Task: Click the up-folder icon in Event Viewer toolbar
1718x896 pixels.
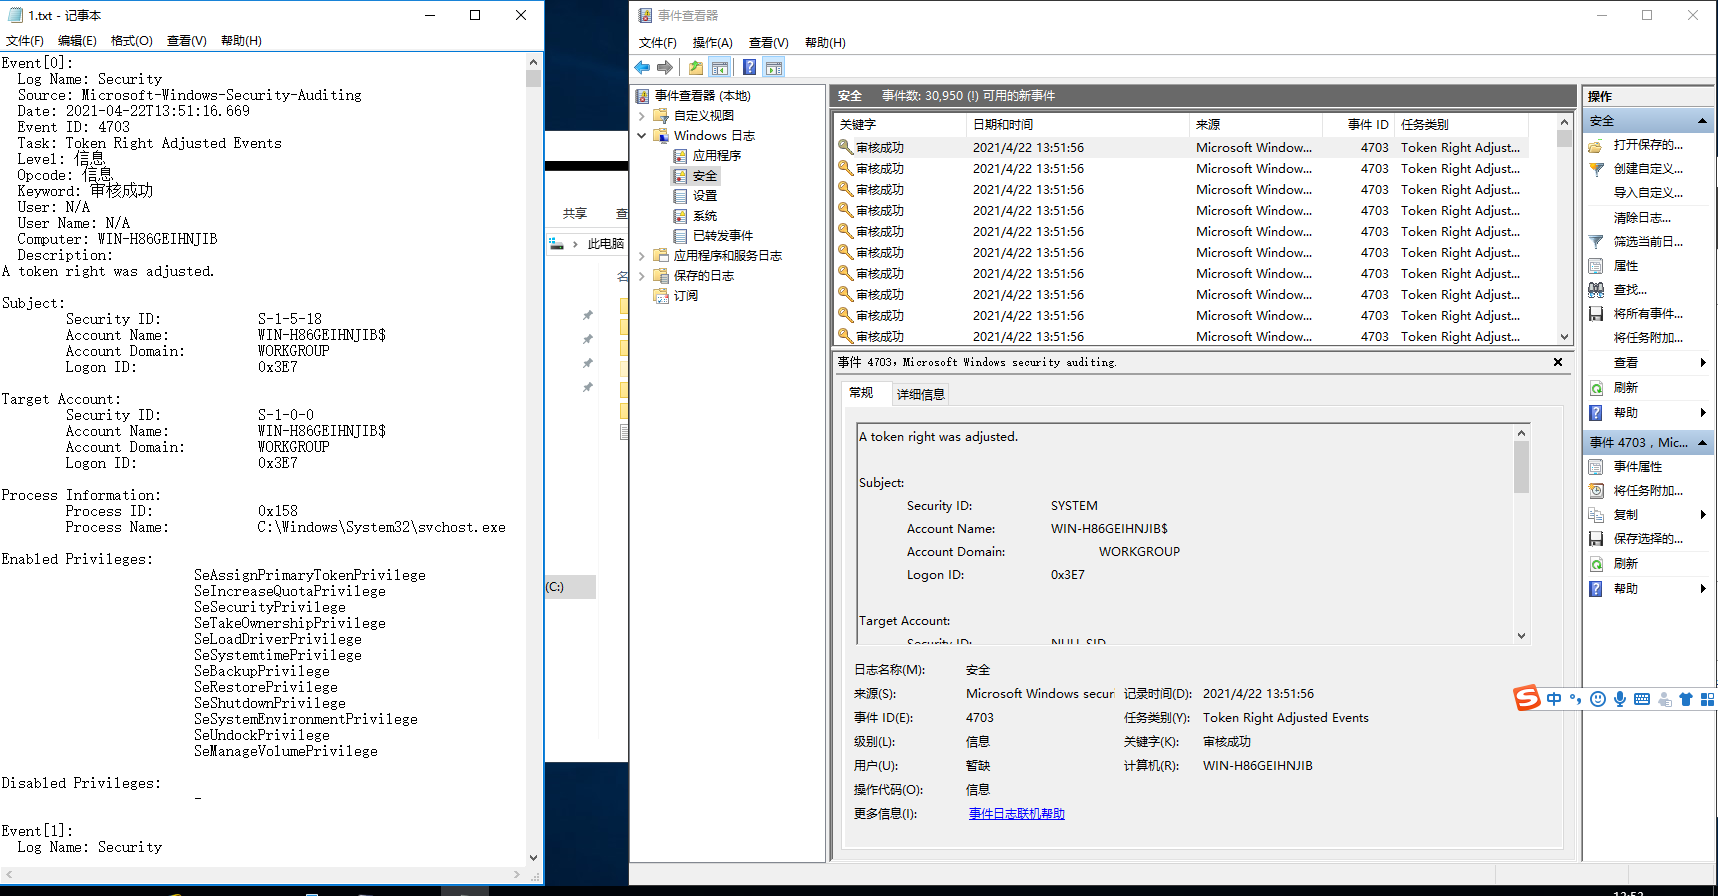Action: pyautogui.click(x=696, y=68)
